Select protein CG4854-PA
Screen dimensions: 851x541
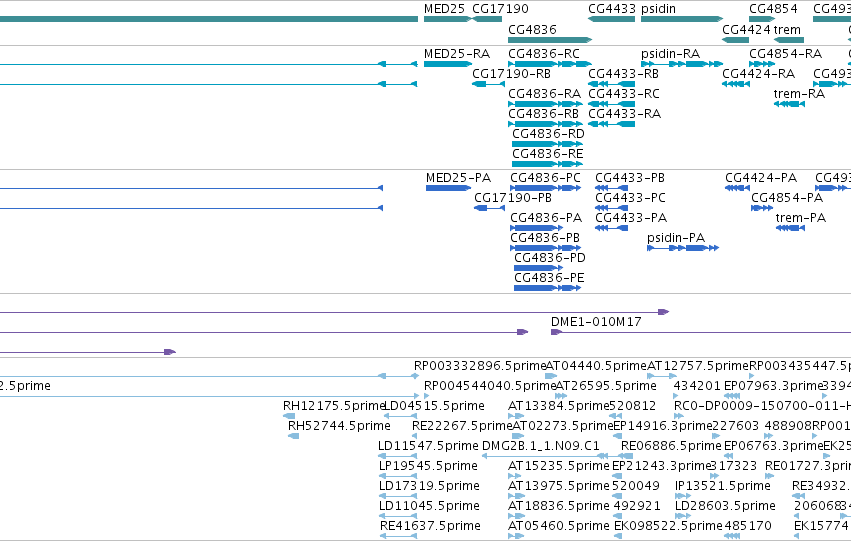[x=762, y=208]
